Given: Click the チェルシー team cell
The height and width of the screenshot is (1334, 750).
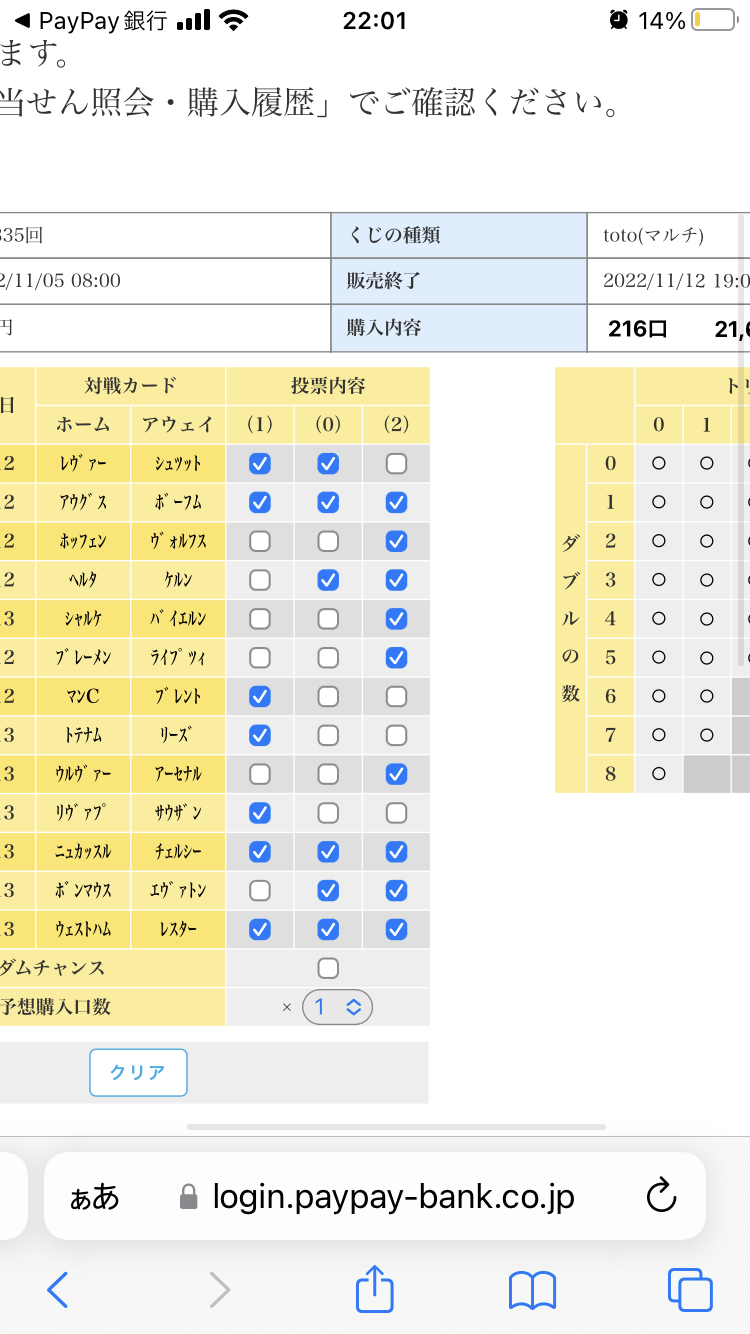Looking at the screenshot, I should [178, 852].
